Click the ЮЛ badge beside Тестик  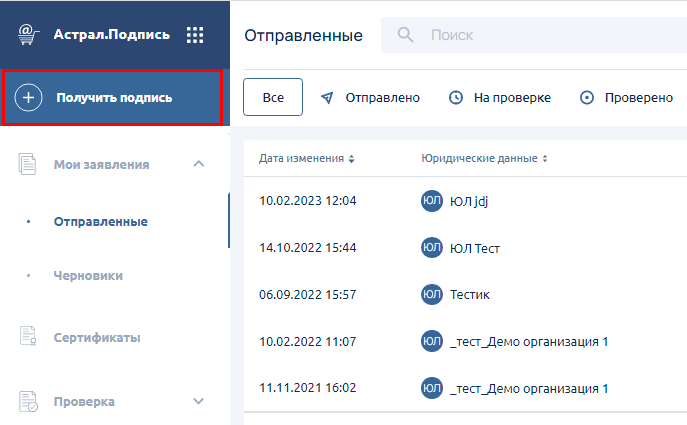432,294
